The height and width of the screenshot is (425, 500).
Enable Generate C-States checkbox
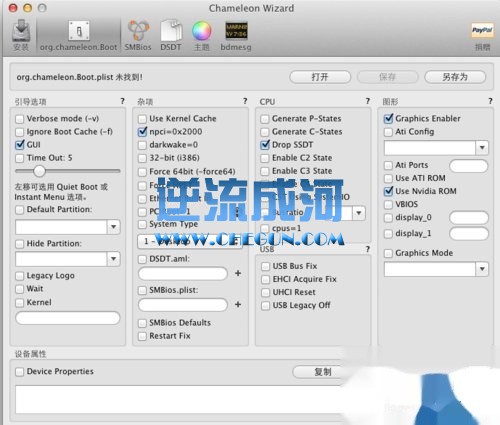click(x=265, y=132)
